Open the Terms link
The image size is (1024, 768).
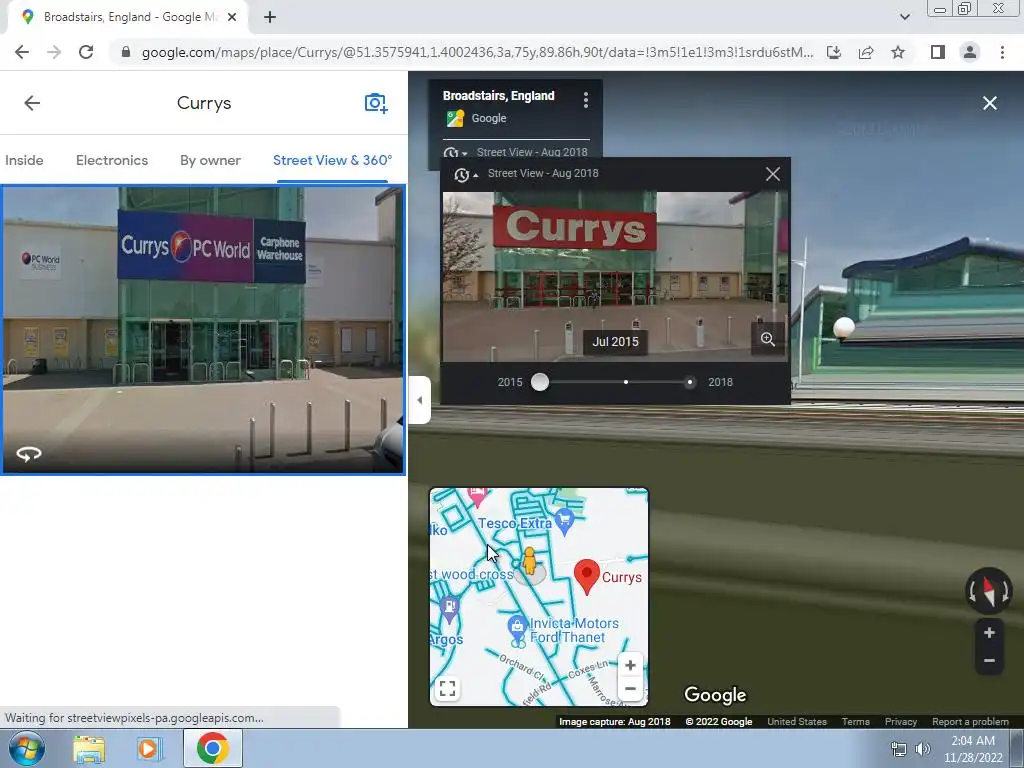856,722
